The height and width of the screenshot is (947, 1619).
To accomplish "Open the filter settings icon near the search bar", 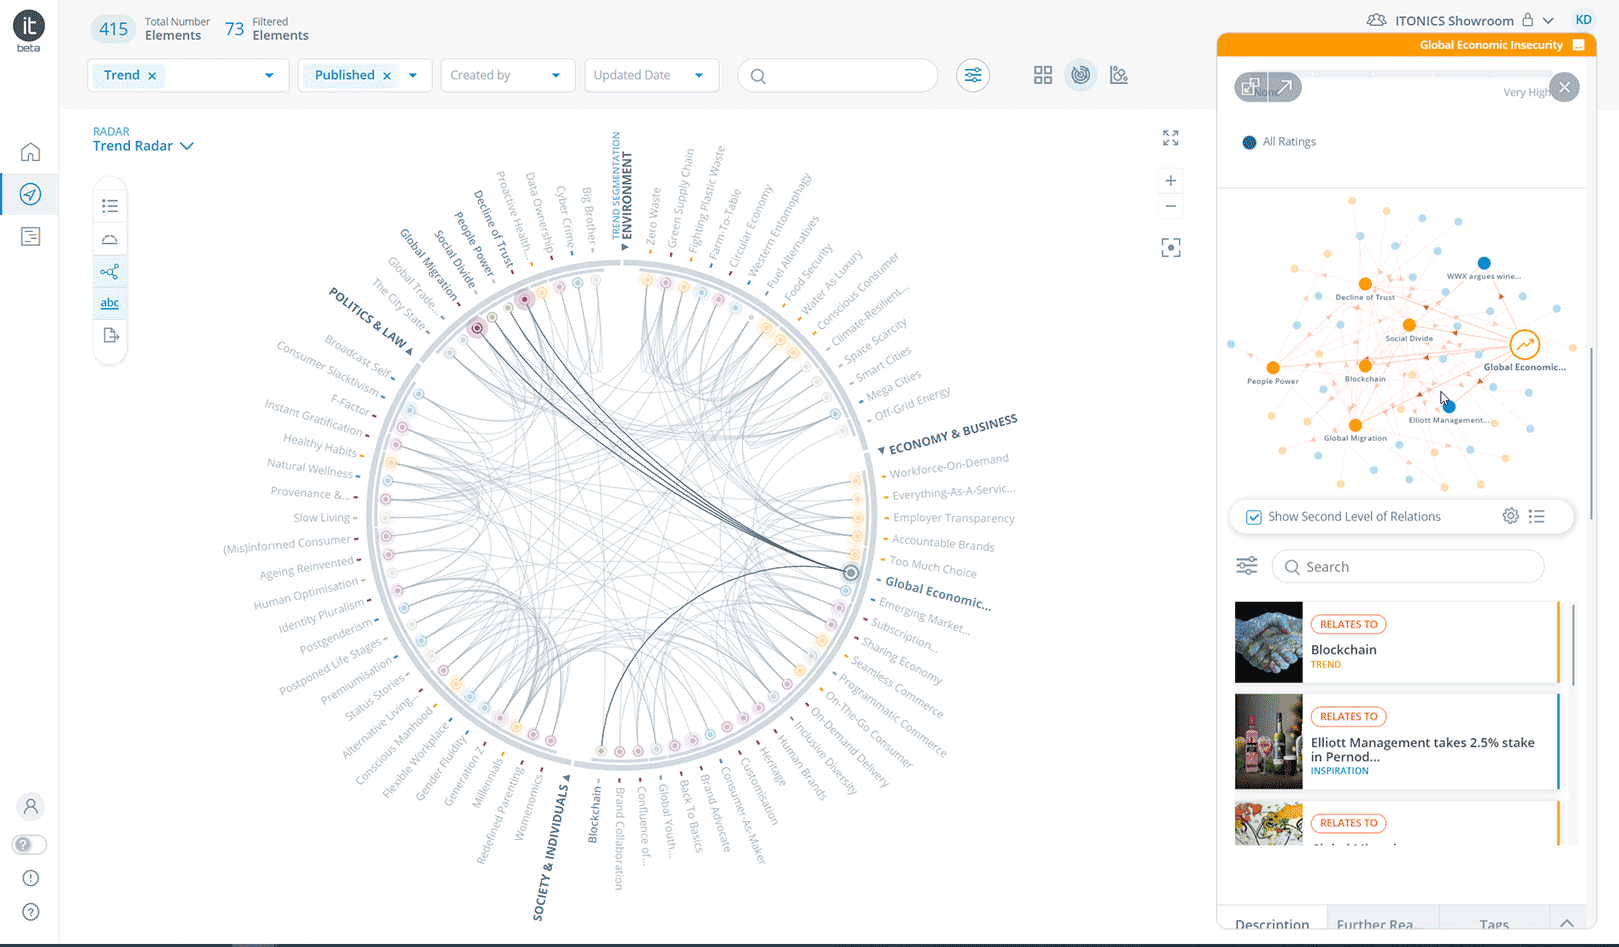I will click(972, 74).
